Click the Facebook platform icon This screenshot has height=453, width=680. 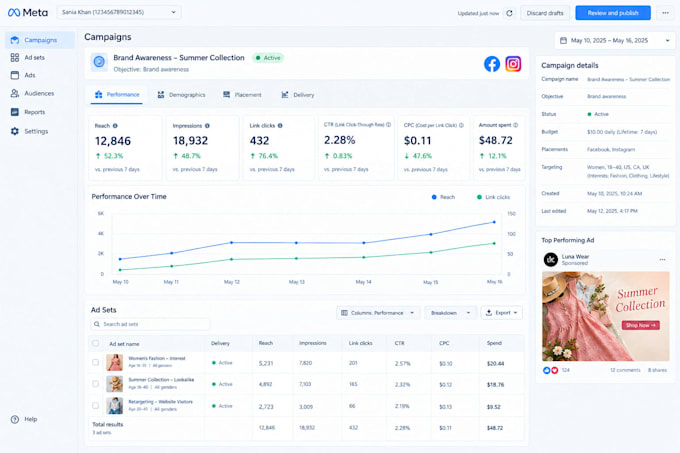[x=492, y=64]
